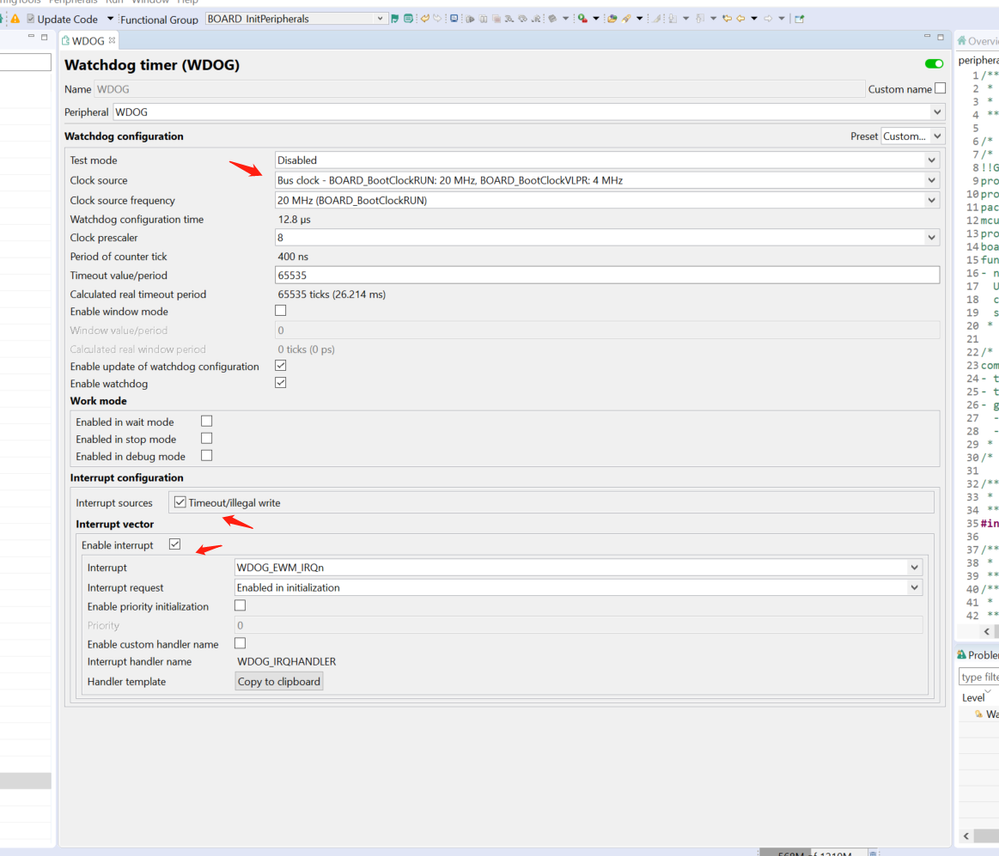Switch to the Overview tab

click(x=978, y=41)
